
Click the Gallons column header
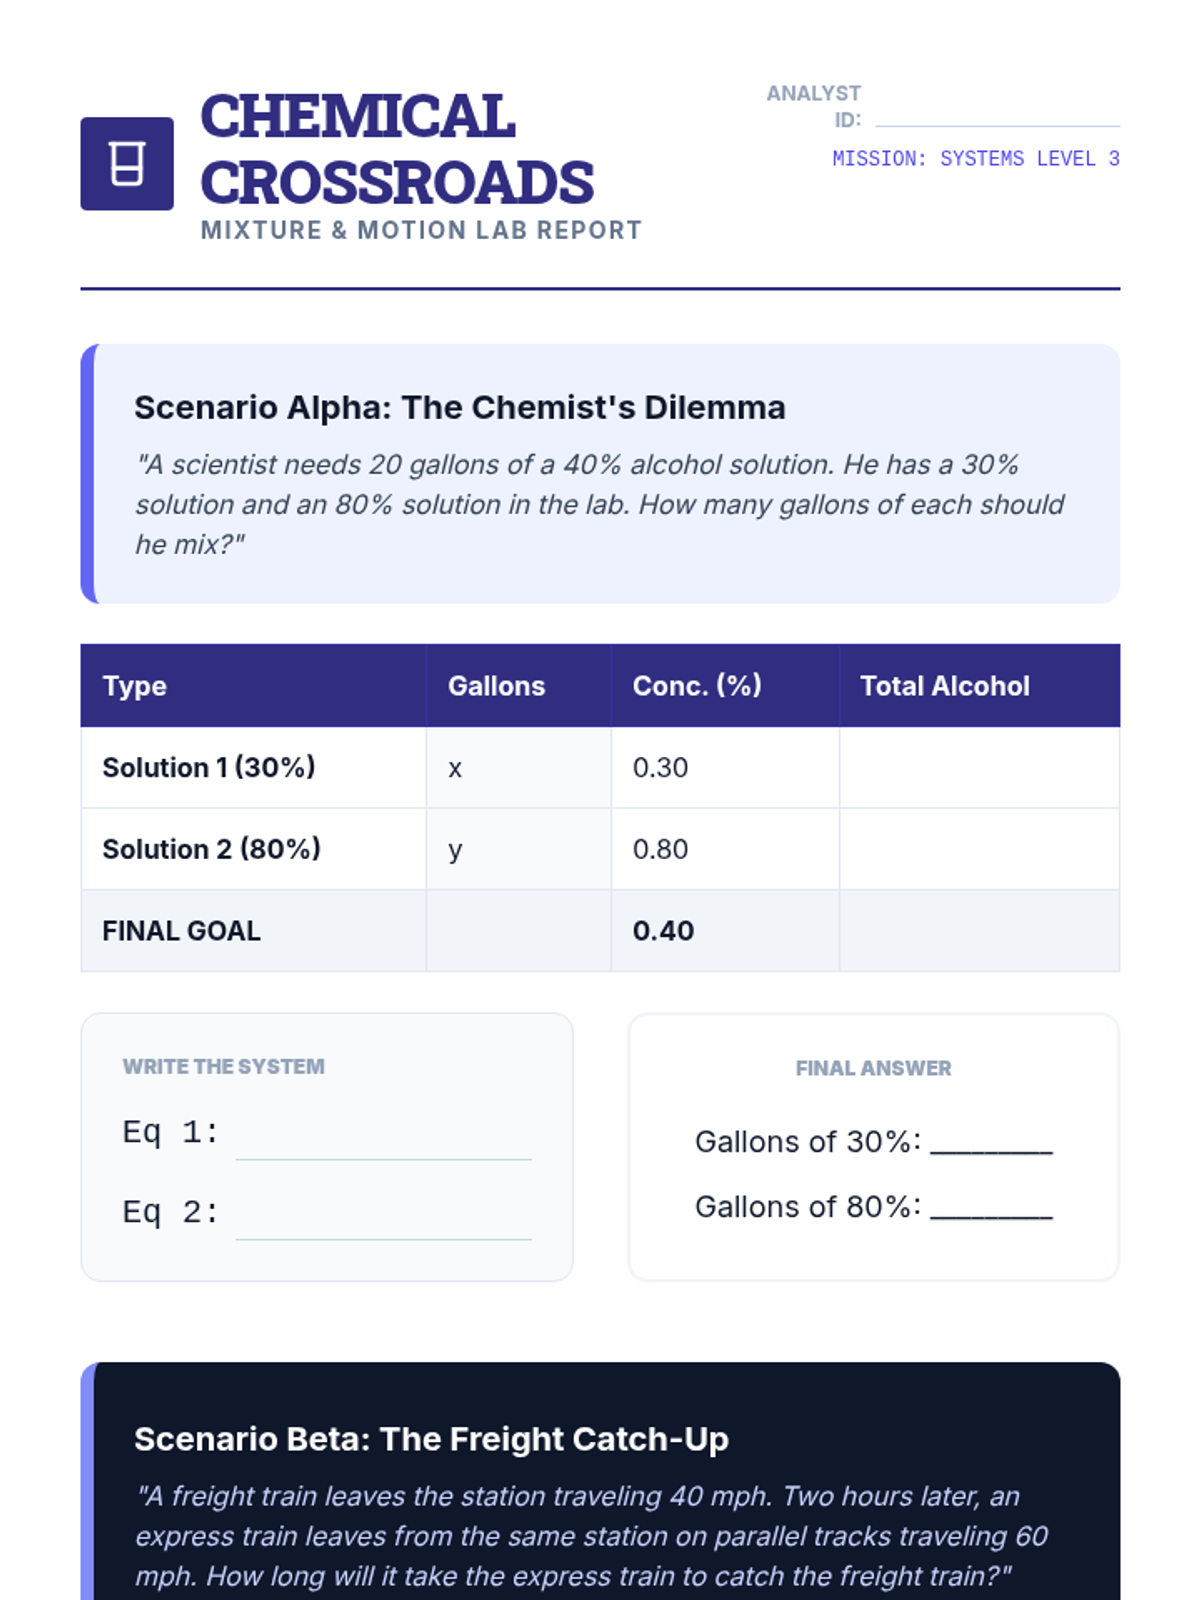(x=496, y=686)
